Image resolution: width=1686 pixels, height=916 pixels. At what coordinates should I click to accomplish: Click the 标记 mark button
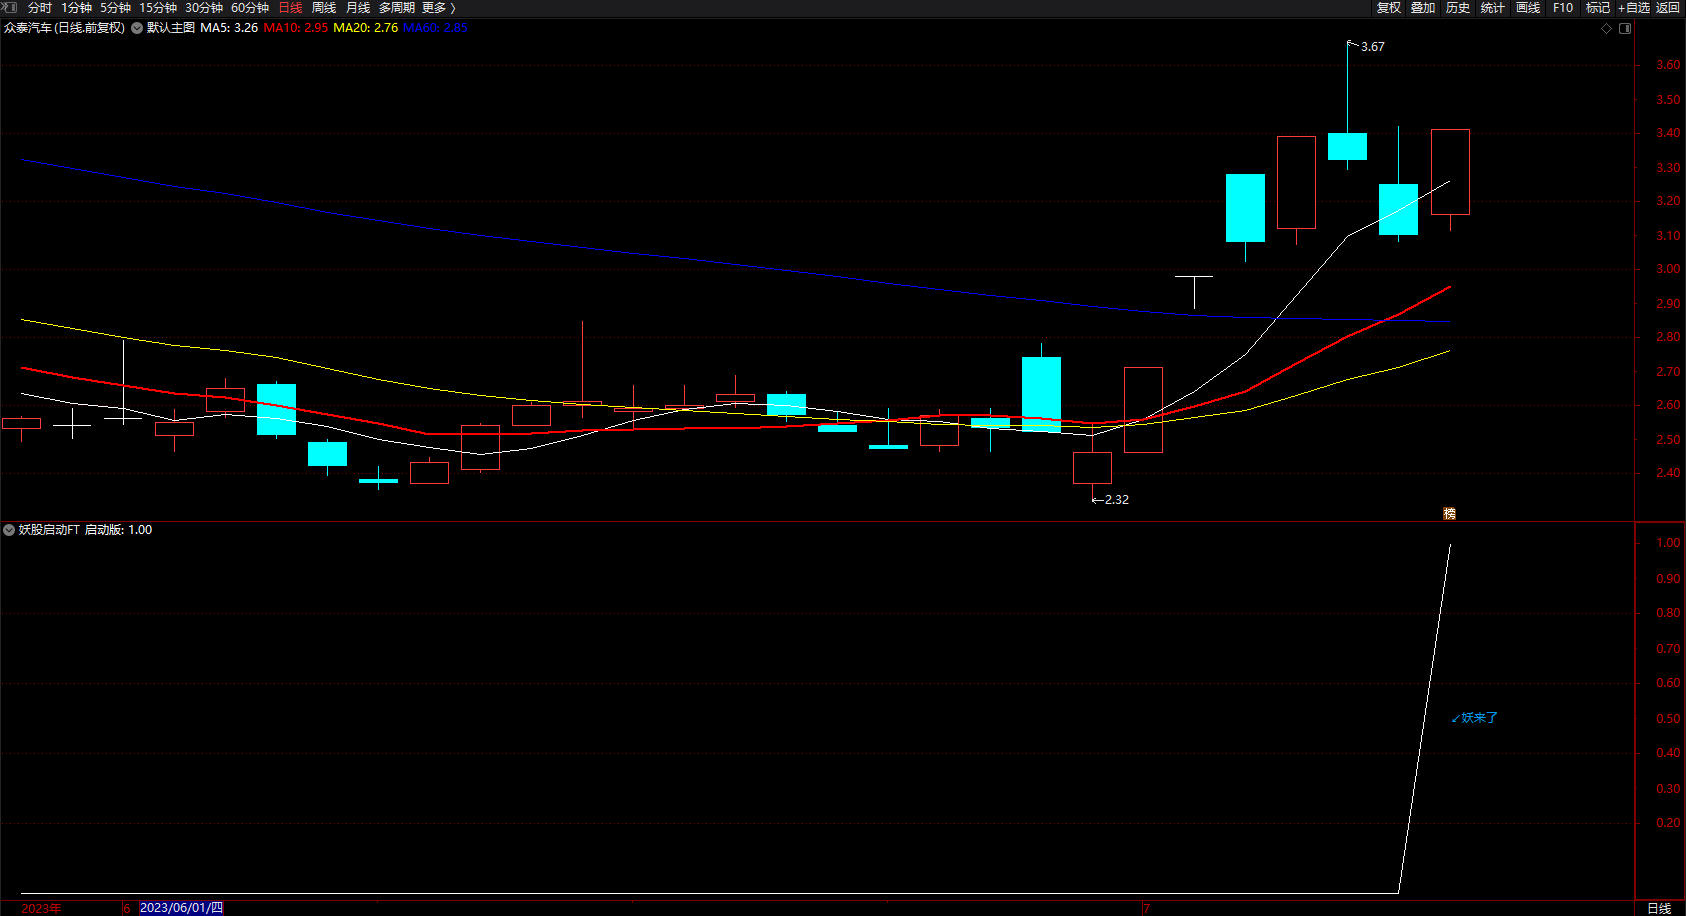(1598, 8)
